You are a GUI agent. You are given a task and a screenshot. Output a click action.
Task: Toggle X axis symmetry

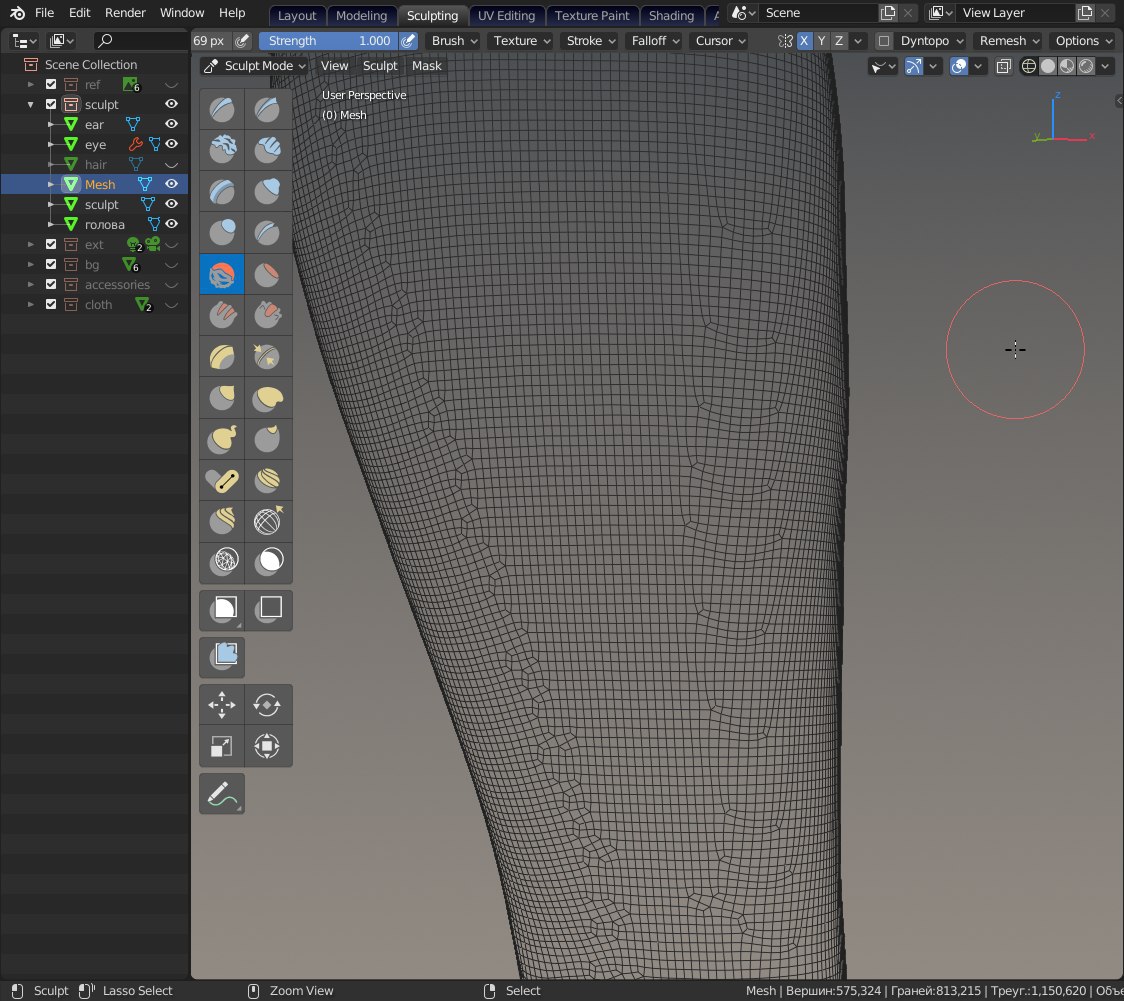tap(804, 41)
